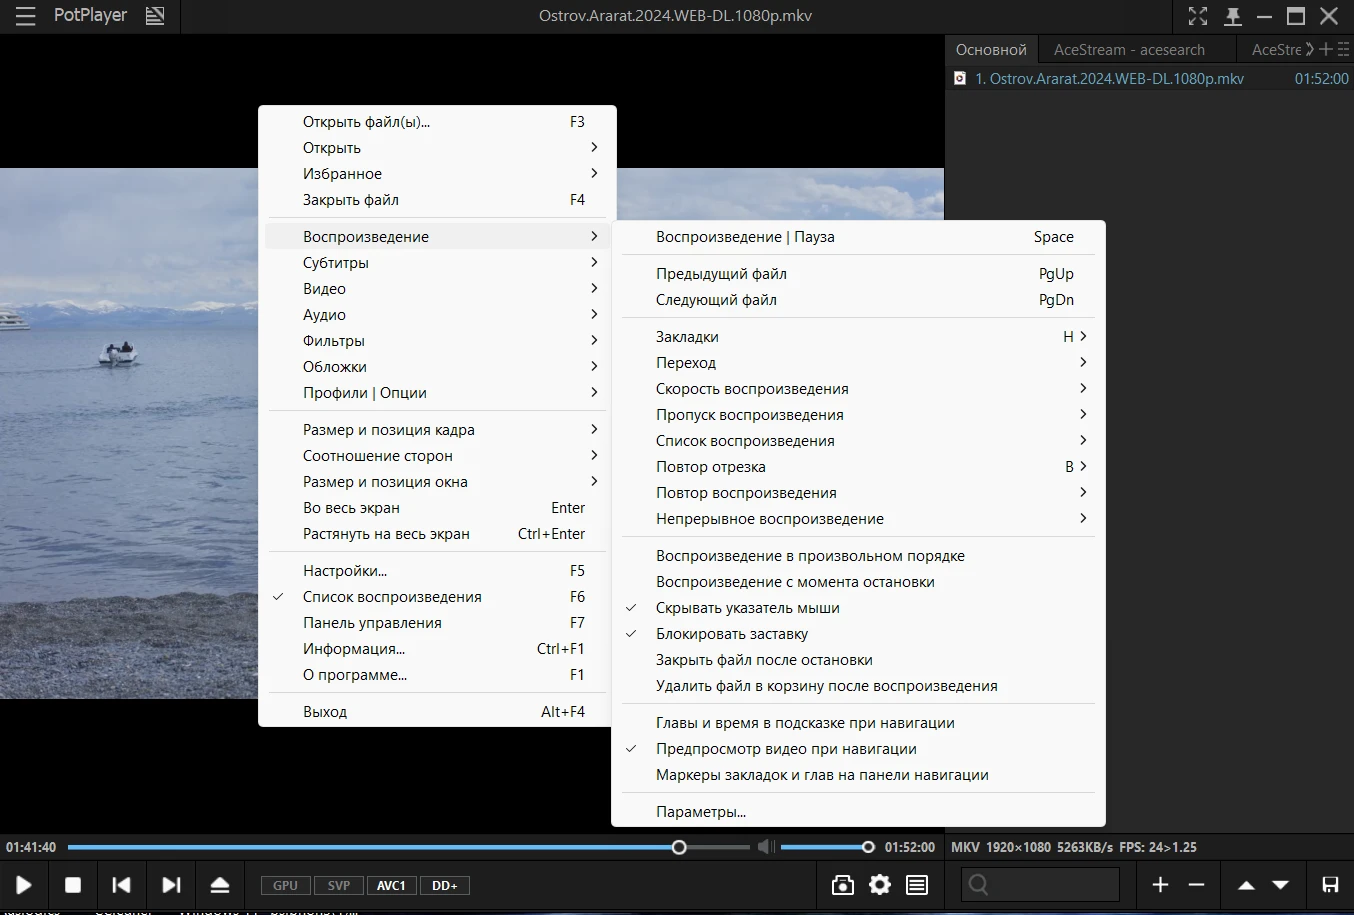Select 'Параметры...' in the playback submenu
Viewport: 1354px width, 915px height.
[x=700, y=812]
